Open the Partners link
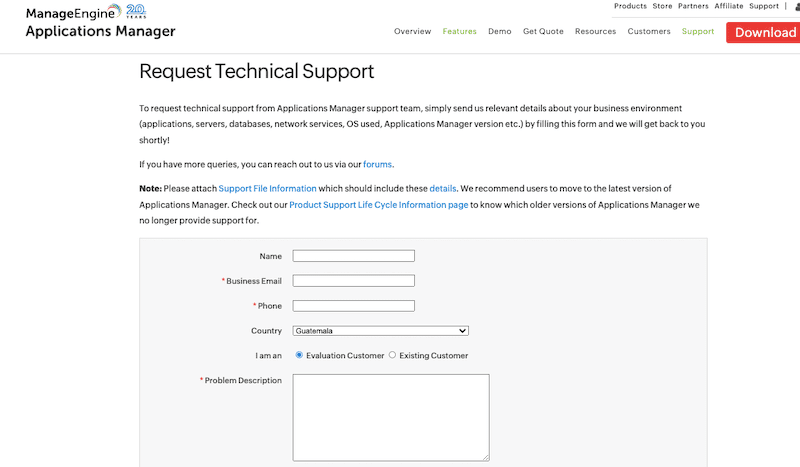The height and width of the screenshot is (467, 800). point(693,6)
